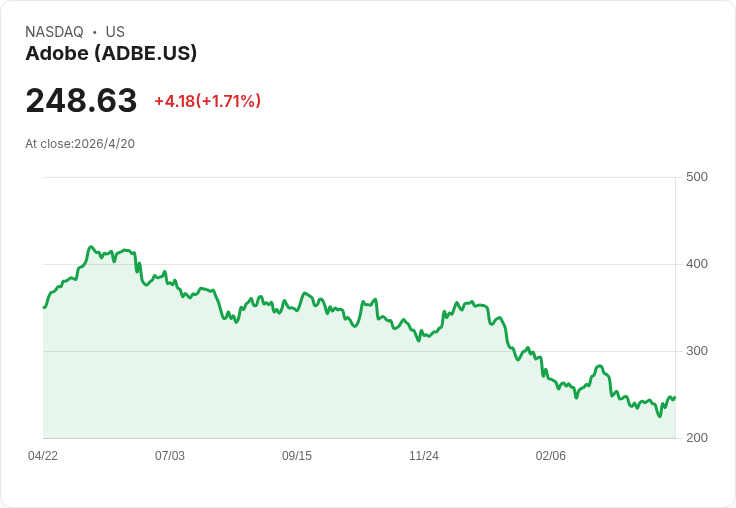Viewport: 736px width, 508px height.
Task: Click the dot separator between NASDAQ and US
Action: point(94,32)
